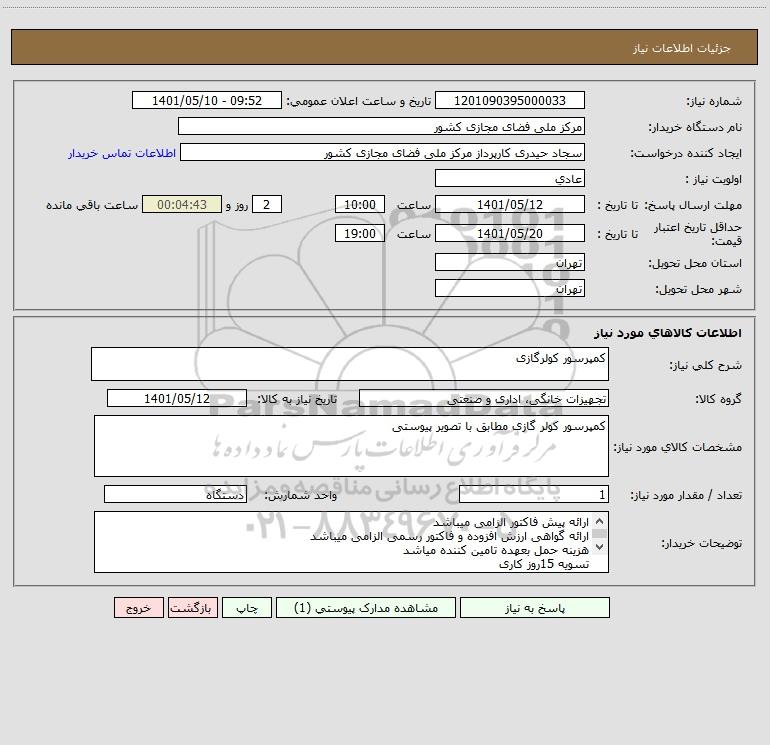Click the توضیحات خریدار text area
This screenshot has width=770, height=745.
pyautogui.click(x=351, y=542)
